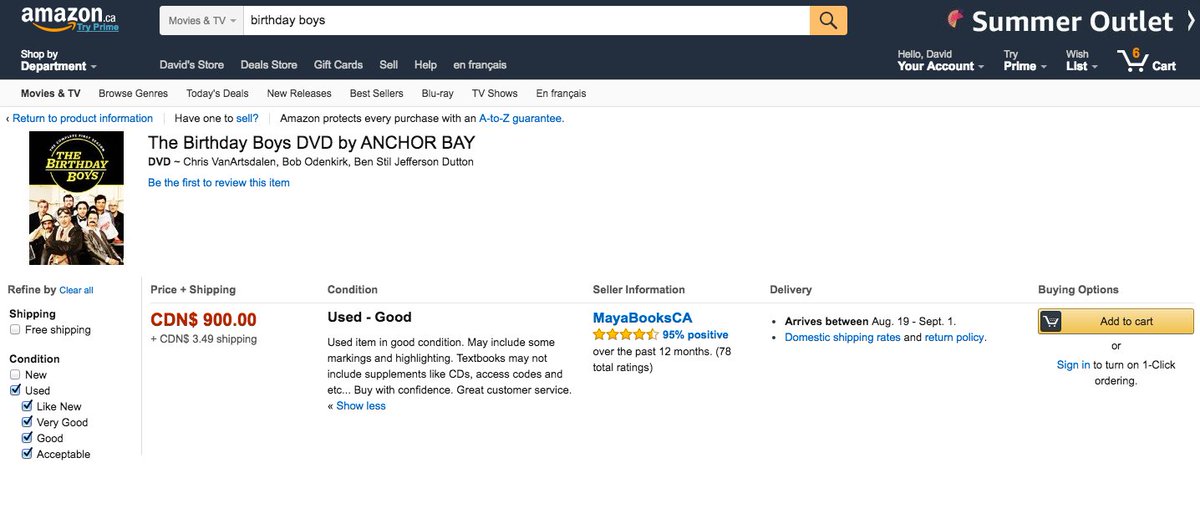Go to New Releases
The height and width of the screenshot is (514, 1200).
(x=299, y=93)
